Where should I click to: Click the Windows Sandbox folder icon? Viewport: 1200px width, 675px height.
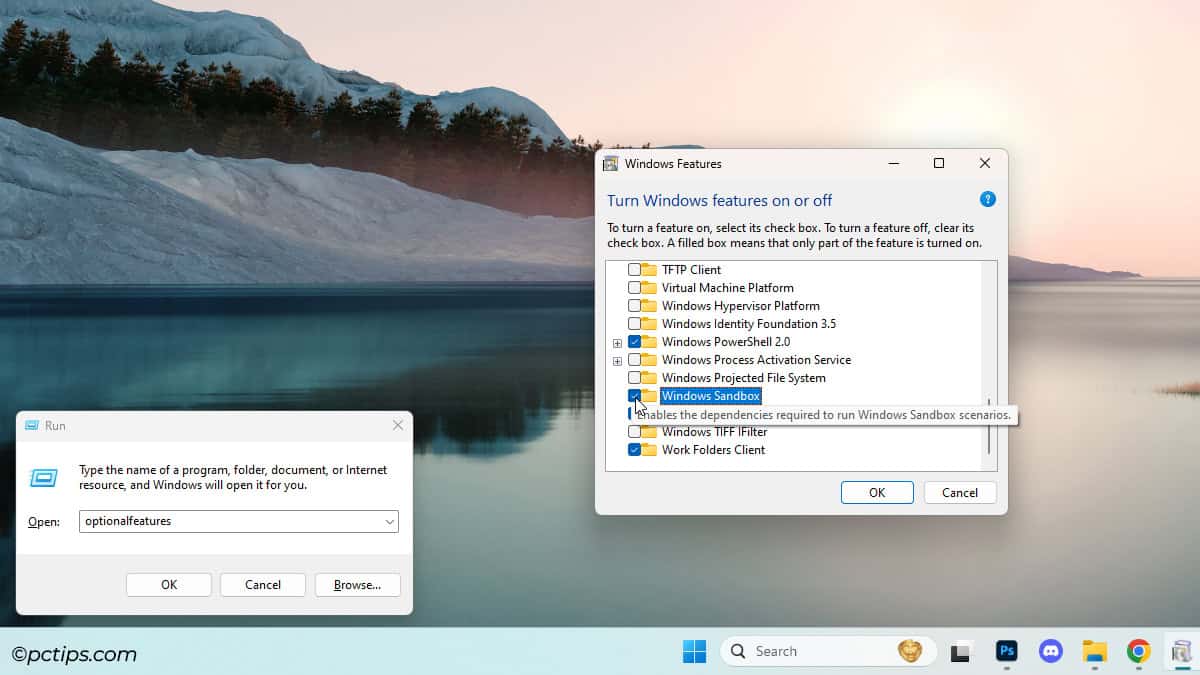coord(650,396)
